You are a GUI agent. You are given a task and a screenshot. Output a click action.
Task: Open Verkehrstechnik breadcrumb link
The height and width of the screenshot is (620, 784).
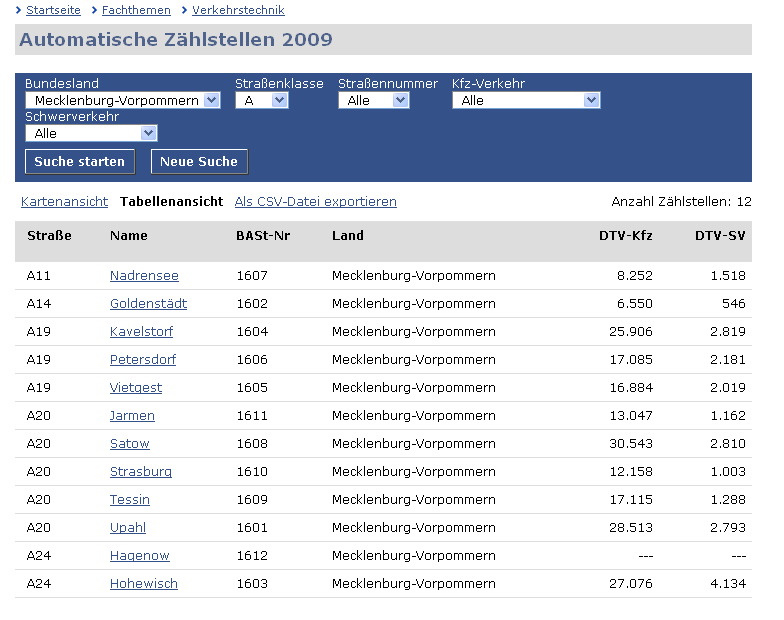tap(238, 10)
